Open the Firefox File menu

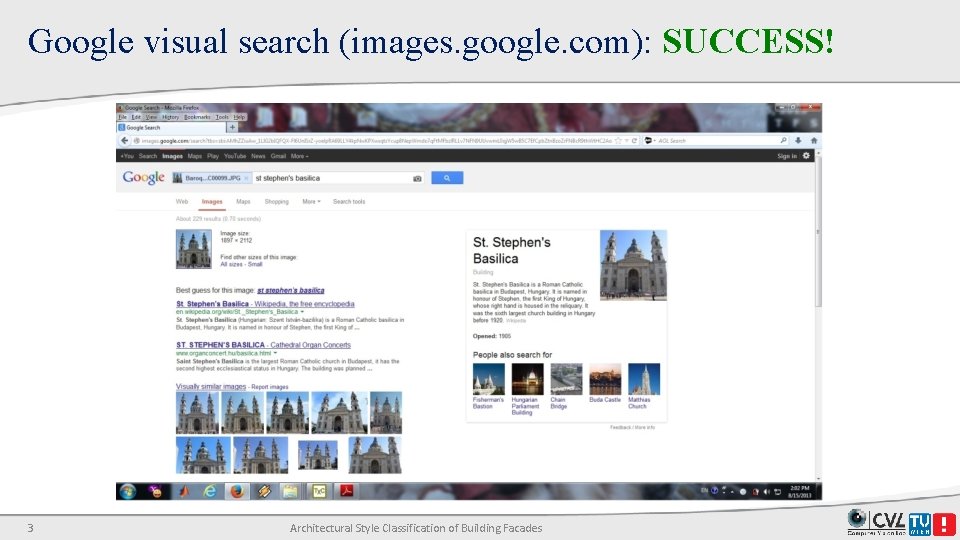click(122, 117)
